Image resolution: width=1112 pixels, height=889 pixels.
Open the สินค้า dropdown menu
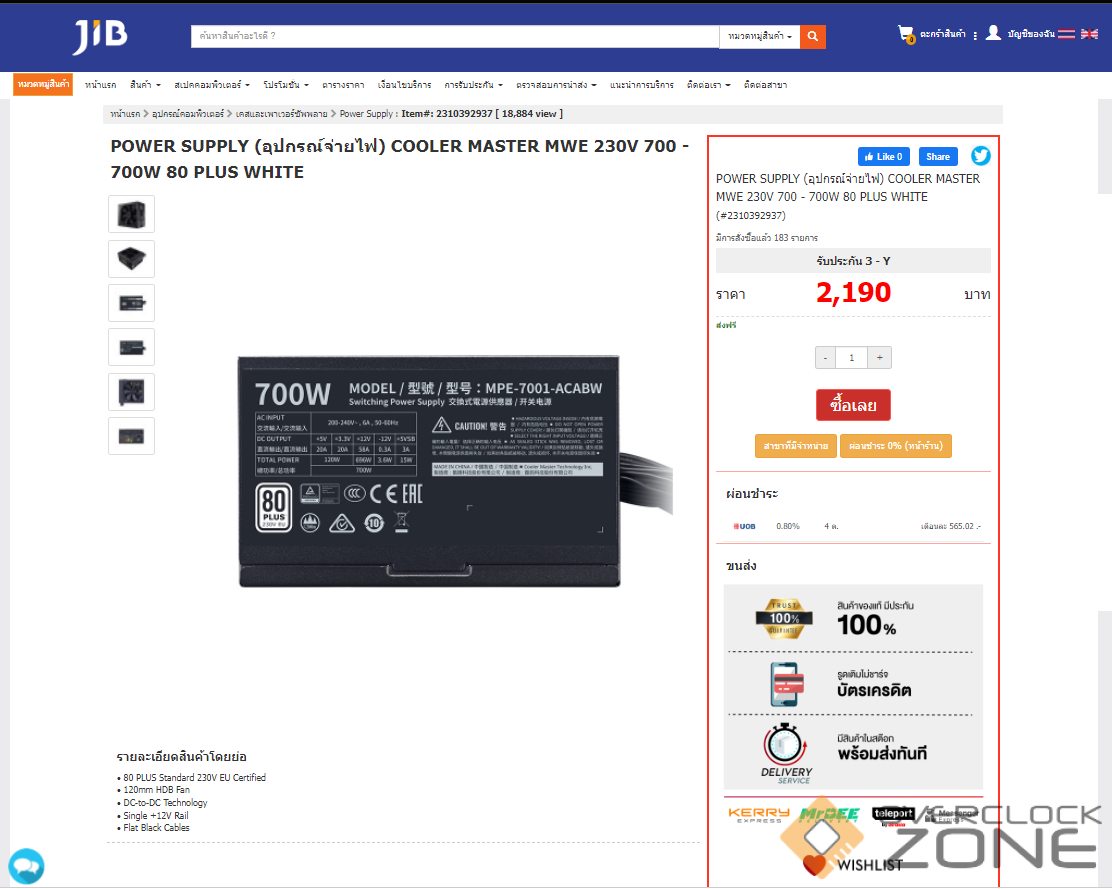tap(145, 85)
